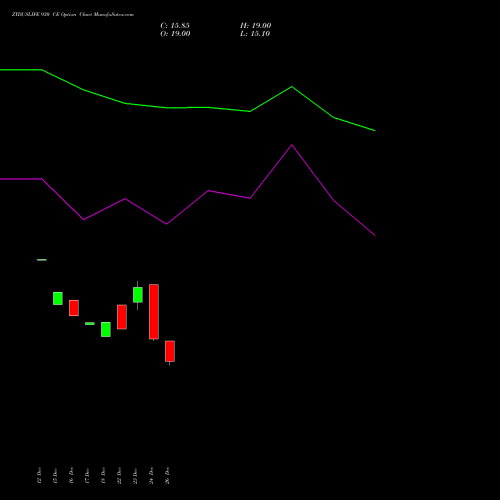500x500 pixels.
Task: Click the 26 Dec date axis label
Action: coord(167,475)
